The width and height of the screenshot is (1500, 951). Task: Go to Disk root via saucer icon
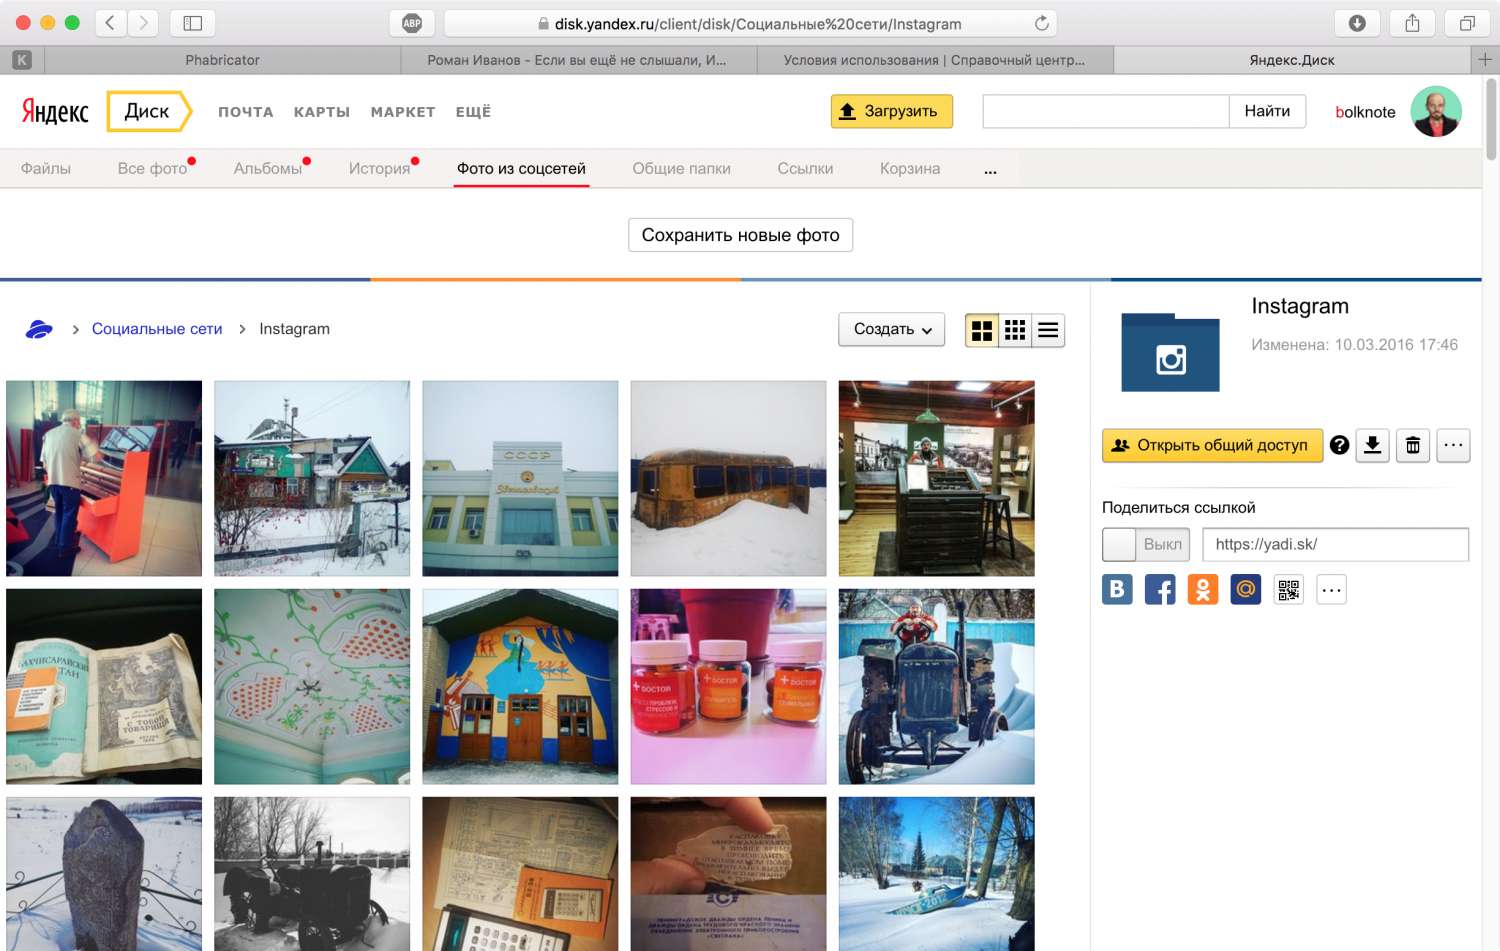point(39,329)
